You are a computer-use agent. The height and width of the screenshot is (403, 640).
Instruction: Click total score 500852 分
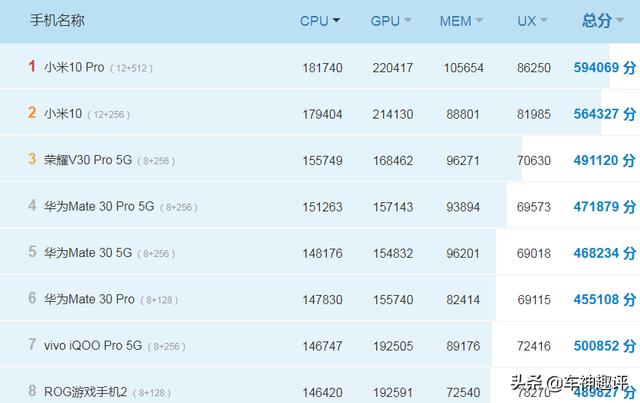tap(604, 345)
